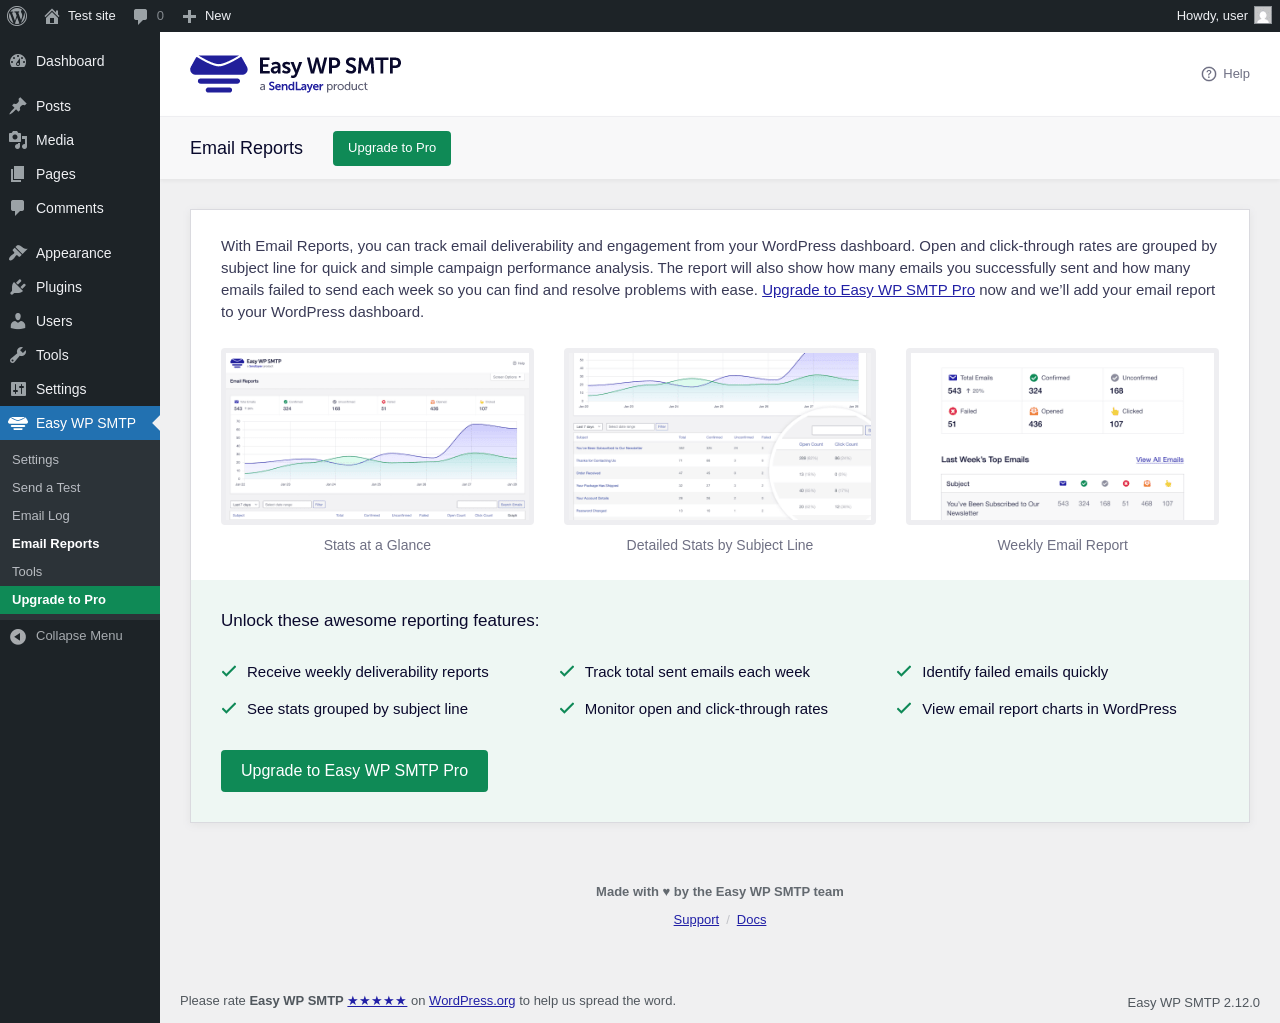The image size is (1280, 1023).
Task: Collapse the admin menu
Action: coord(67,636)
